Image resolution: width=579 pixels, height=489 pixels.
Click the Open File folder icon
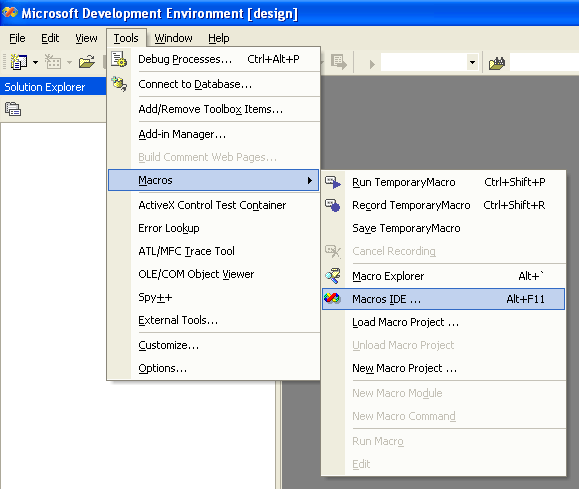click(87, 62)
